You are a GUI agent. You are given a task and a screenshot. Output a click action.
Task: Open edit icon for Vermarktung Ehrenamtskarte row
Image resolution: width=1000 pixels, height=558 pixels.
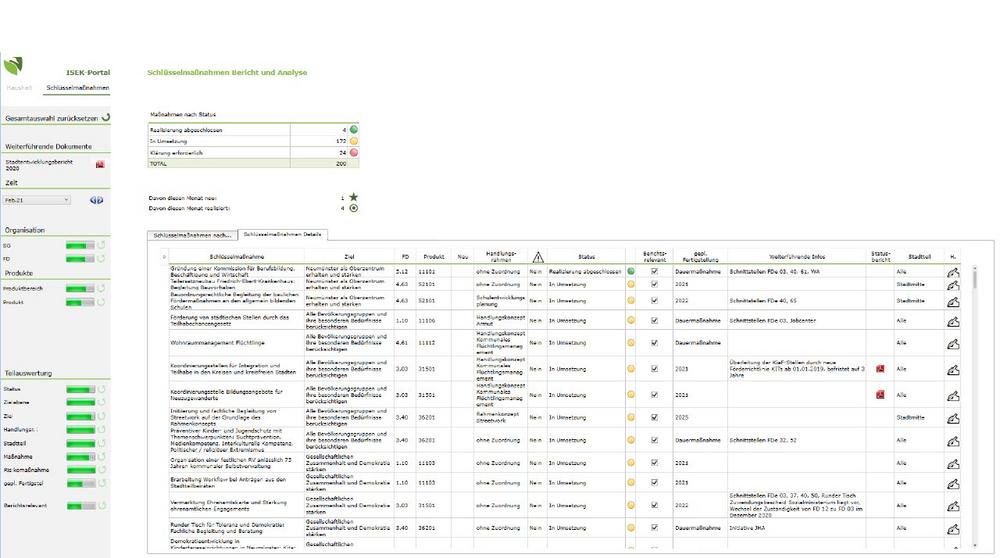(x=953, y=506)
